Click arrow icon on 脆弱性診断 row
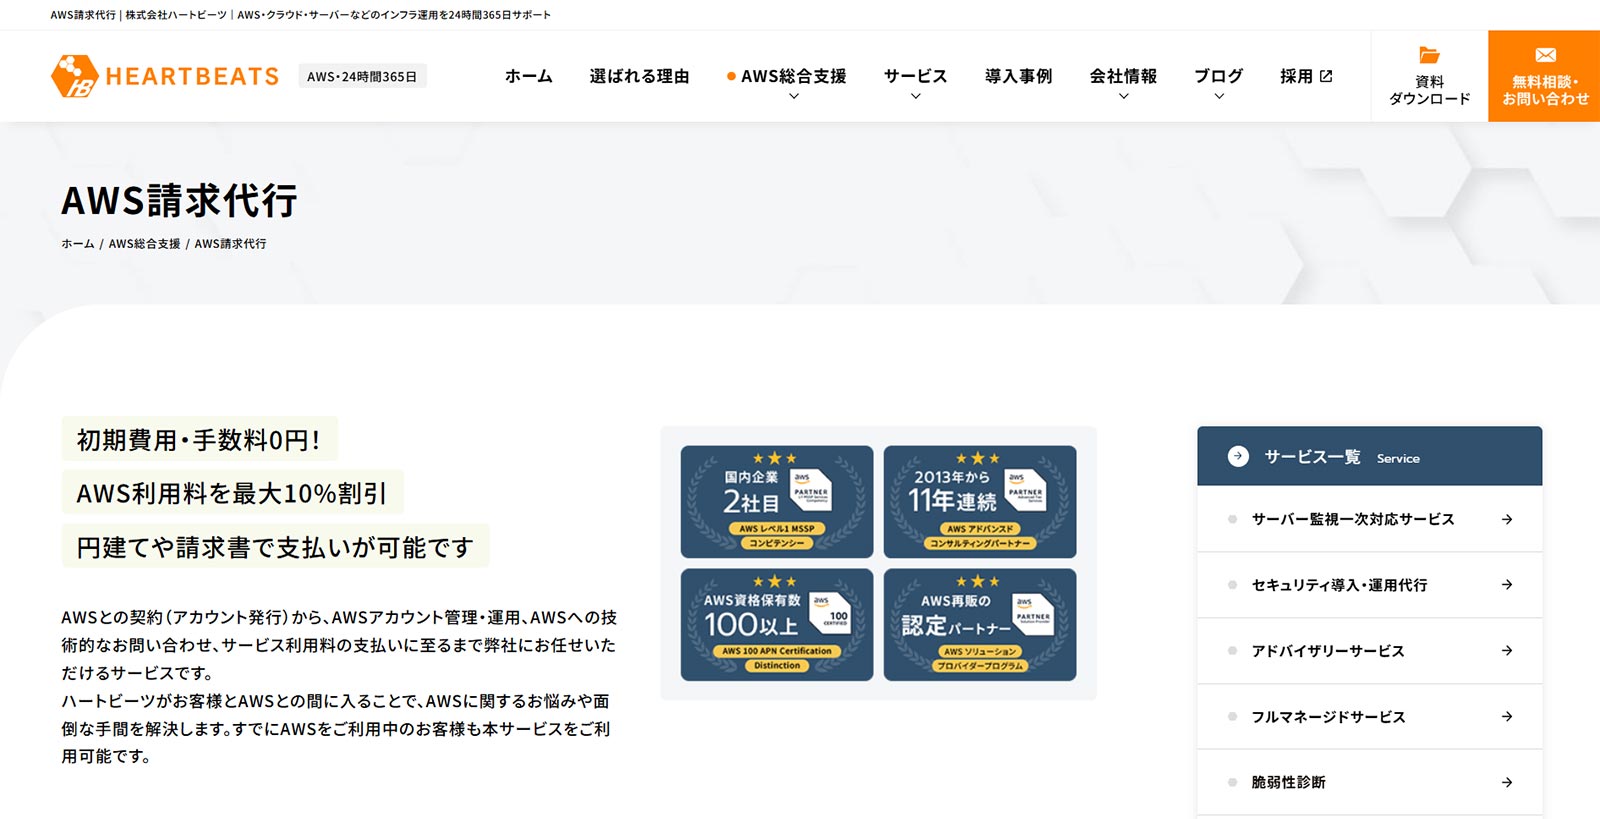This screenshot has width=1600, height=819. pyautogui.click(x=1507, y=782)
